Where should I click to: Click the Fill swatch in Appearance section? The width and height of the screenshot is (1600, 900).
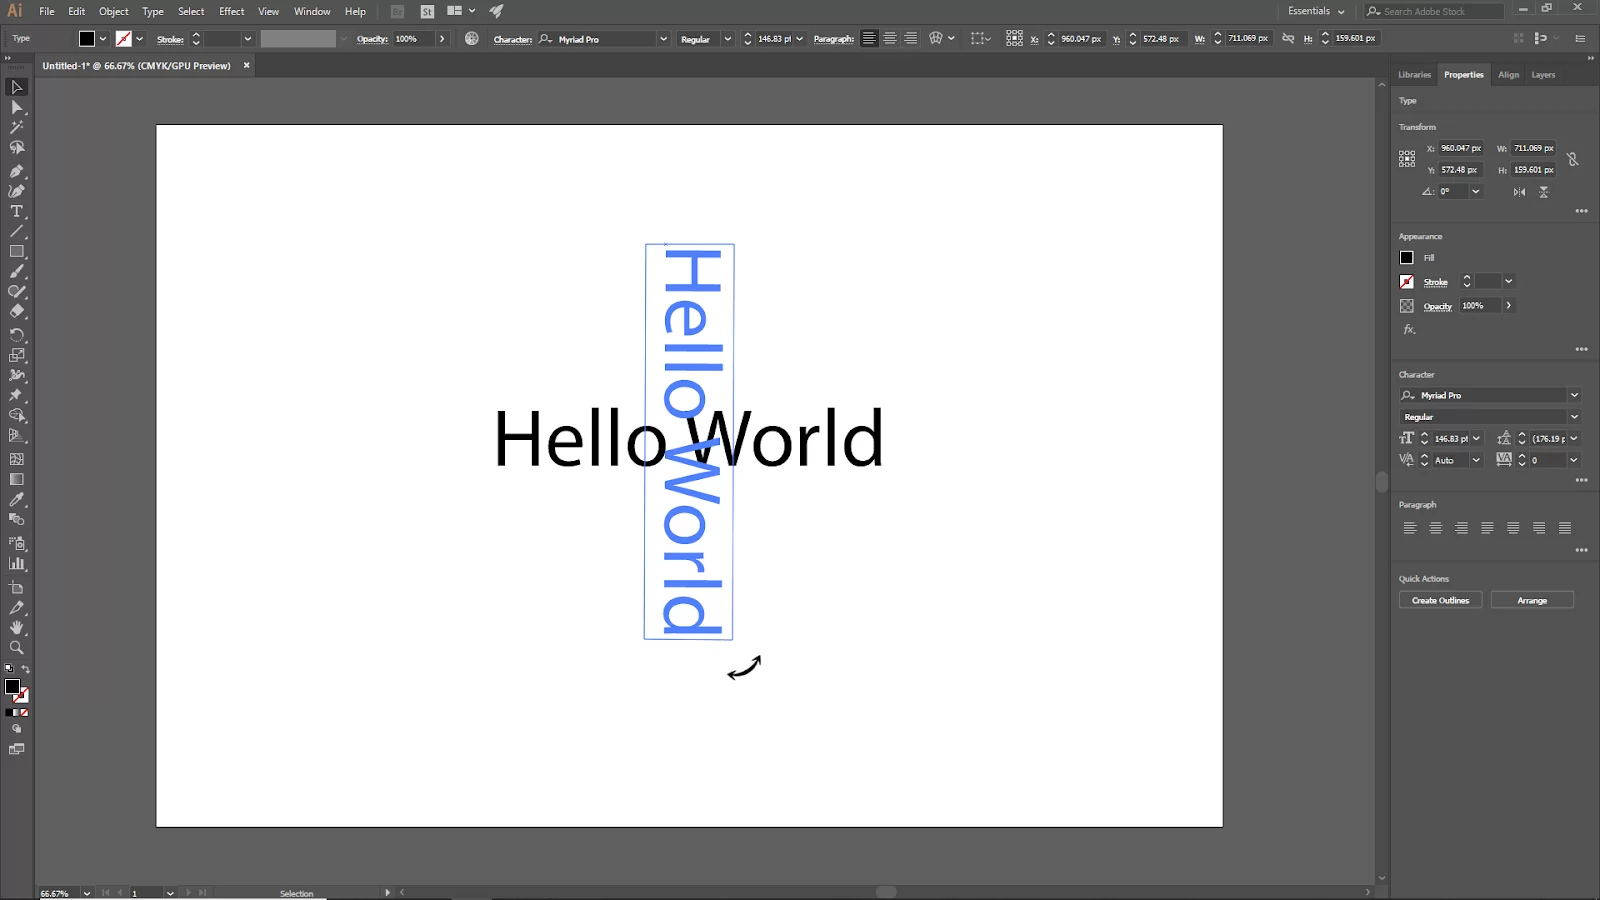[x=1406, y=257]
